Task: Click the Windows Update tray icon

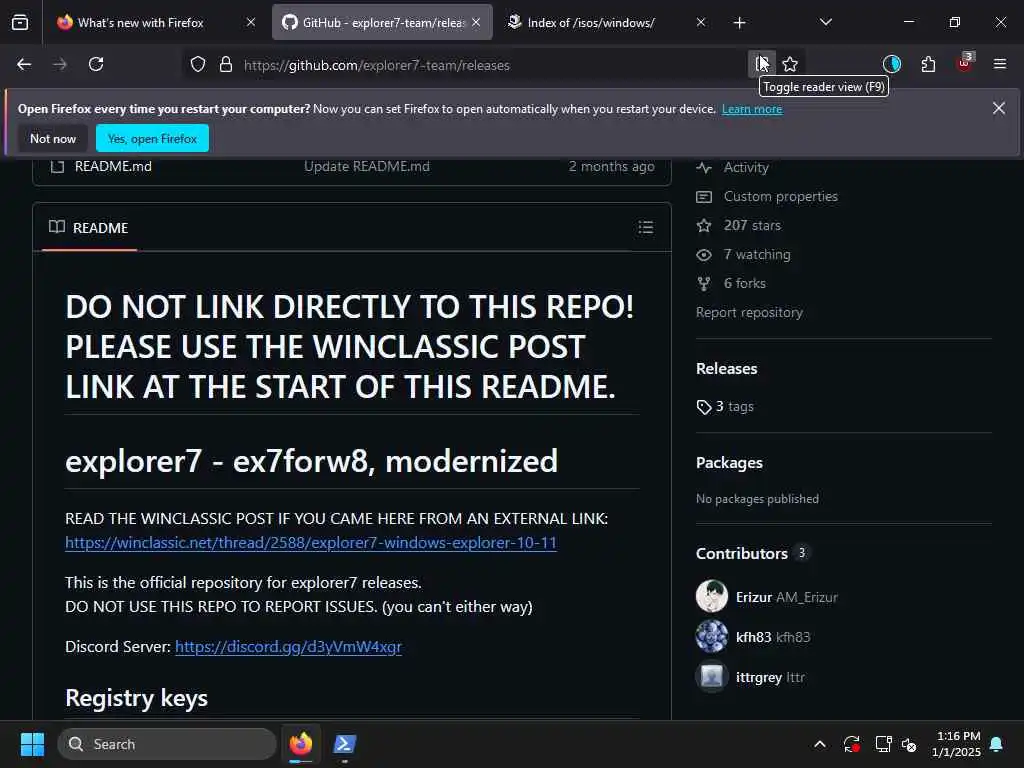Action: coord(852,744)
